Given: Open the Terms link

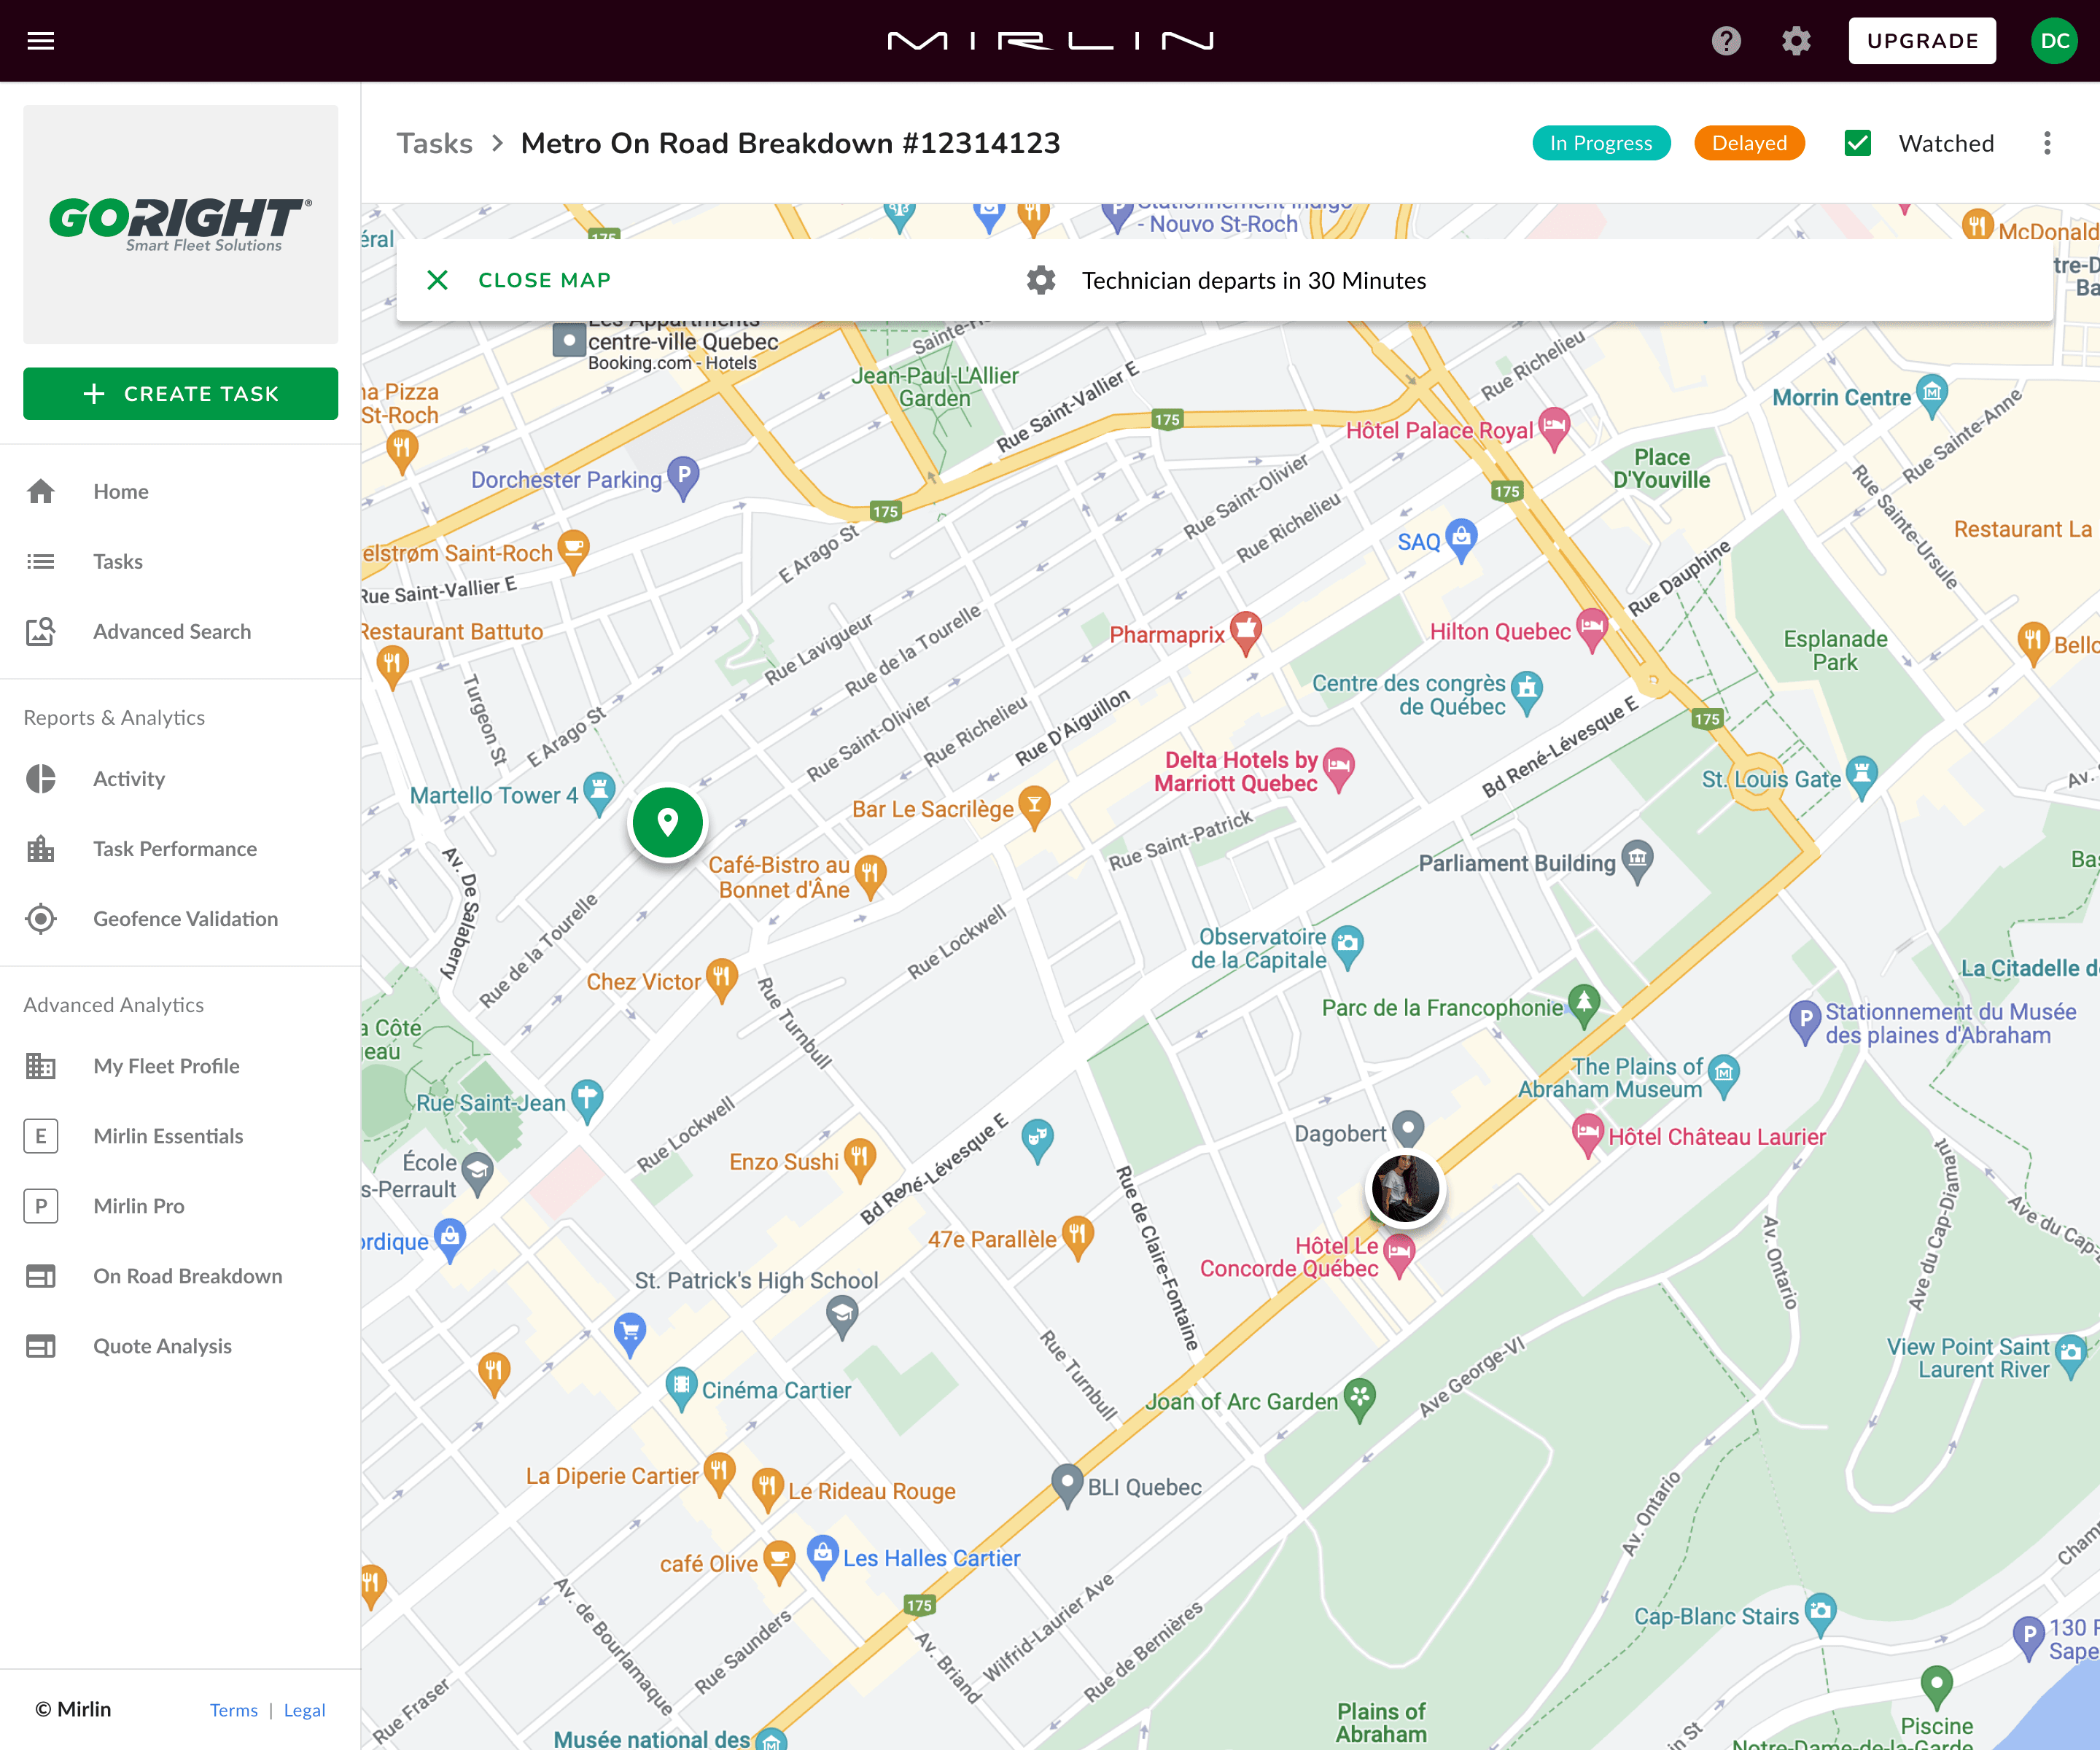Looking at the screenshot, I should click(x=234, y=1710).
